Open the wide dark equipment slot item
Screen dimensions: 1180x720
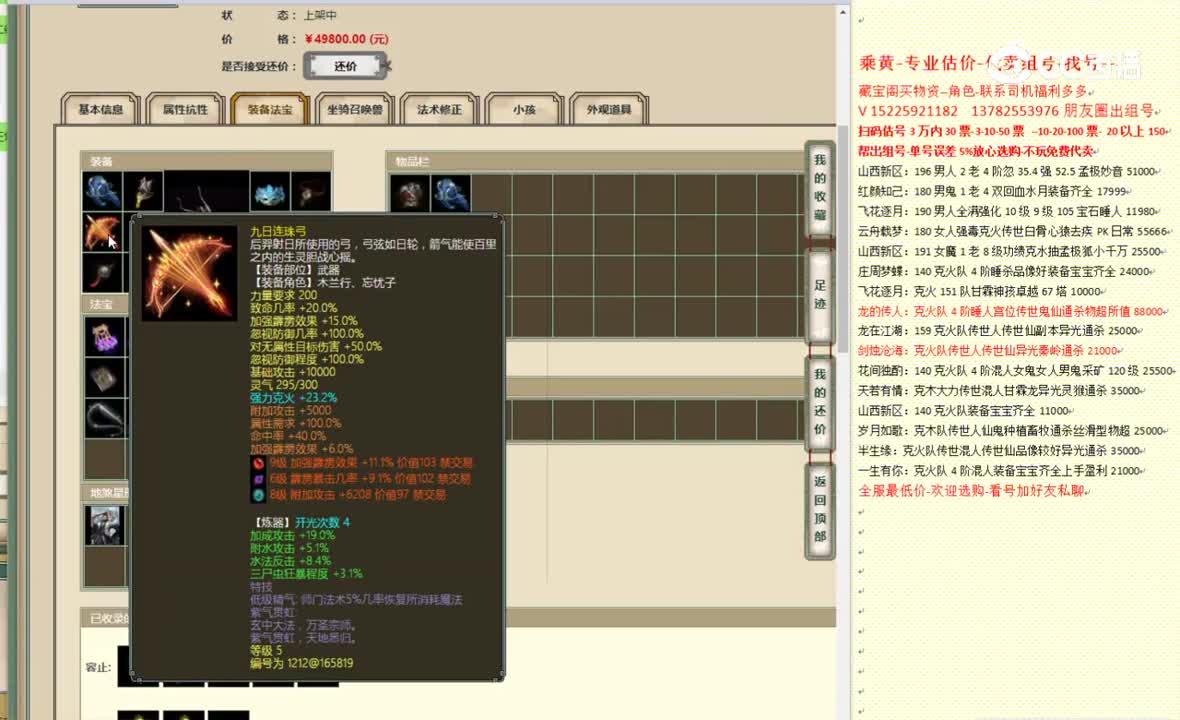(x=206, y=191)
